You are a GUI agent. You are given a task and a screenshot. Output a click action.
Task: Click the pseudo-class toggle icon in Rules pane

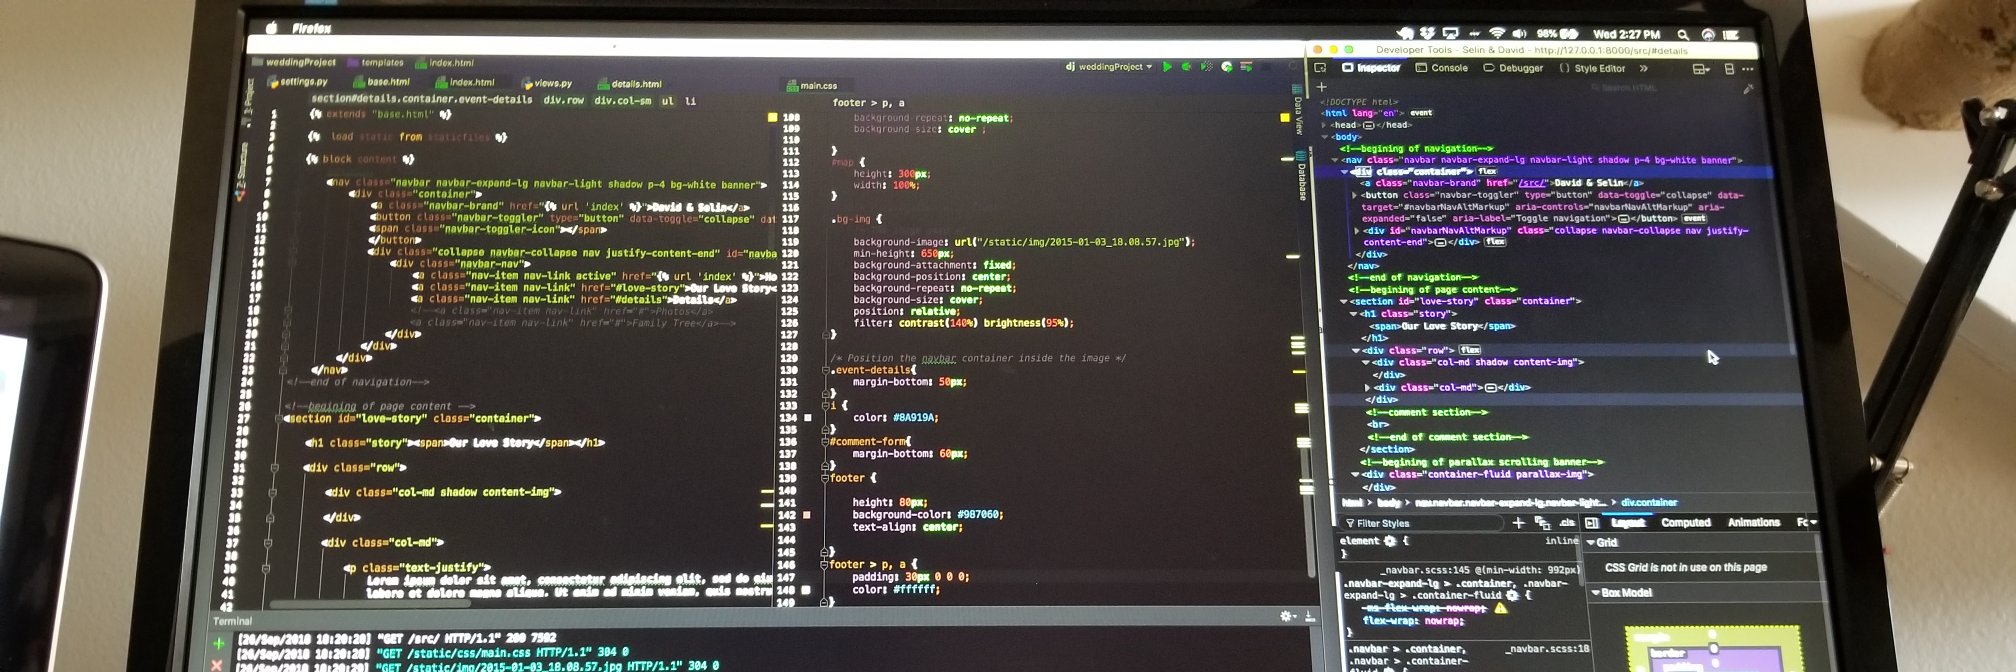pos(1542,523)
